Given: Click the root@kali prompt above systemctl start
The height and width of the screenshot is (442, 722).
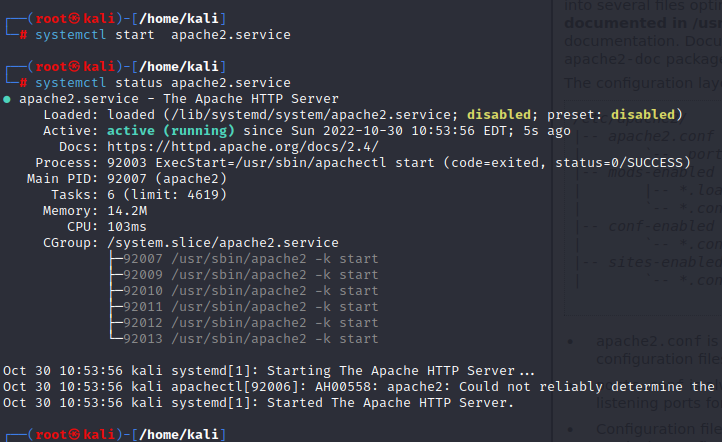Looking at the screenshot, I should tap(116, 19).
